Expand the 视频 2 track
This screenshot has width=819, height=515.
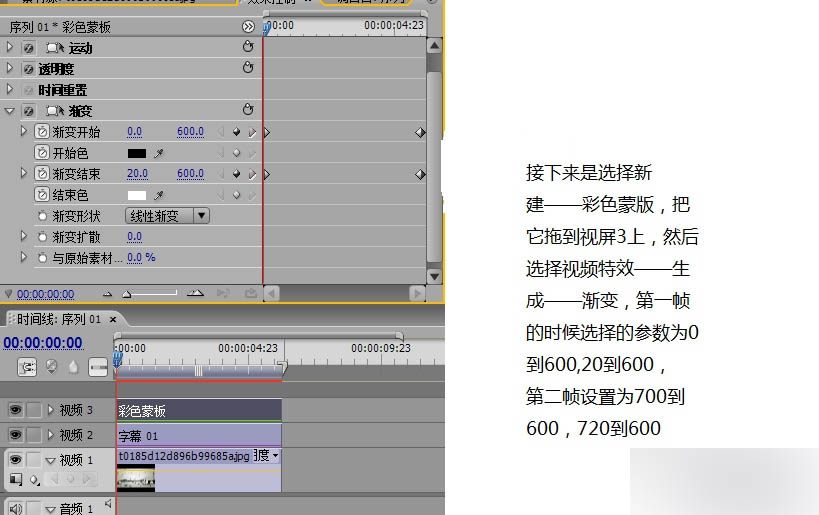click(x=51, y=435)
